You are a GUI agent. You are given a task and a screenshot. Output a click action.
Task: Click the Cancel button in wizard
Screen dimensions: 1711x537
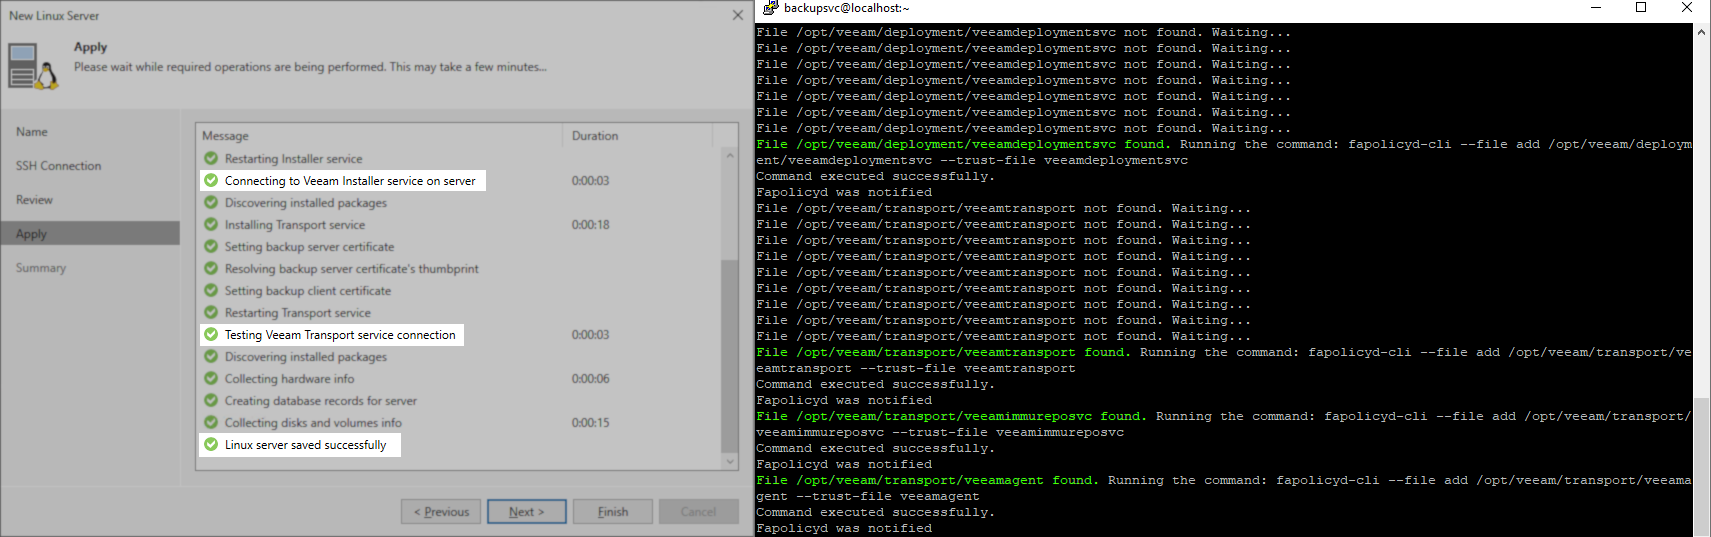pos(699,511)
